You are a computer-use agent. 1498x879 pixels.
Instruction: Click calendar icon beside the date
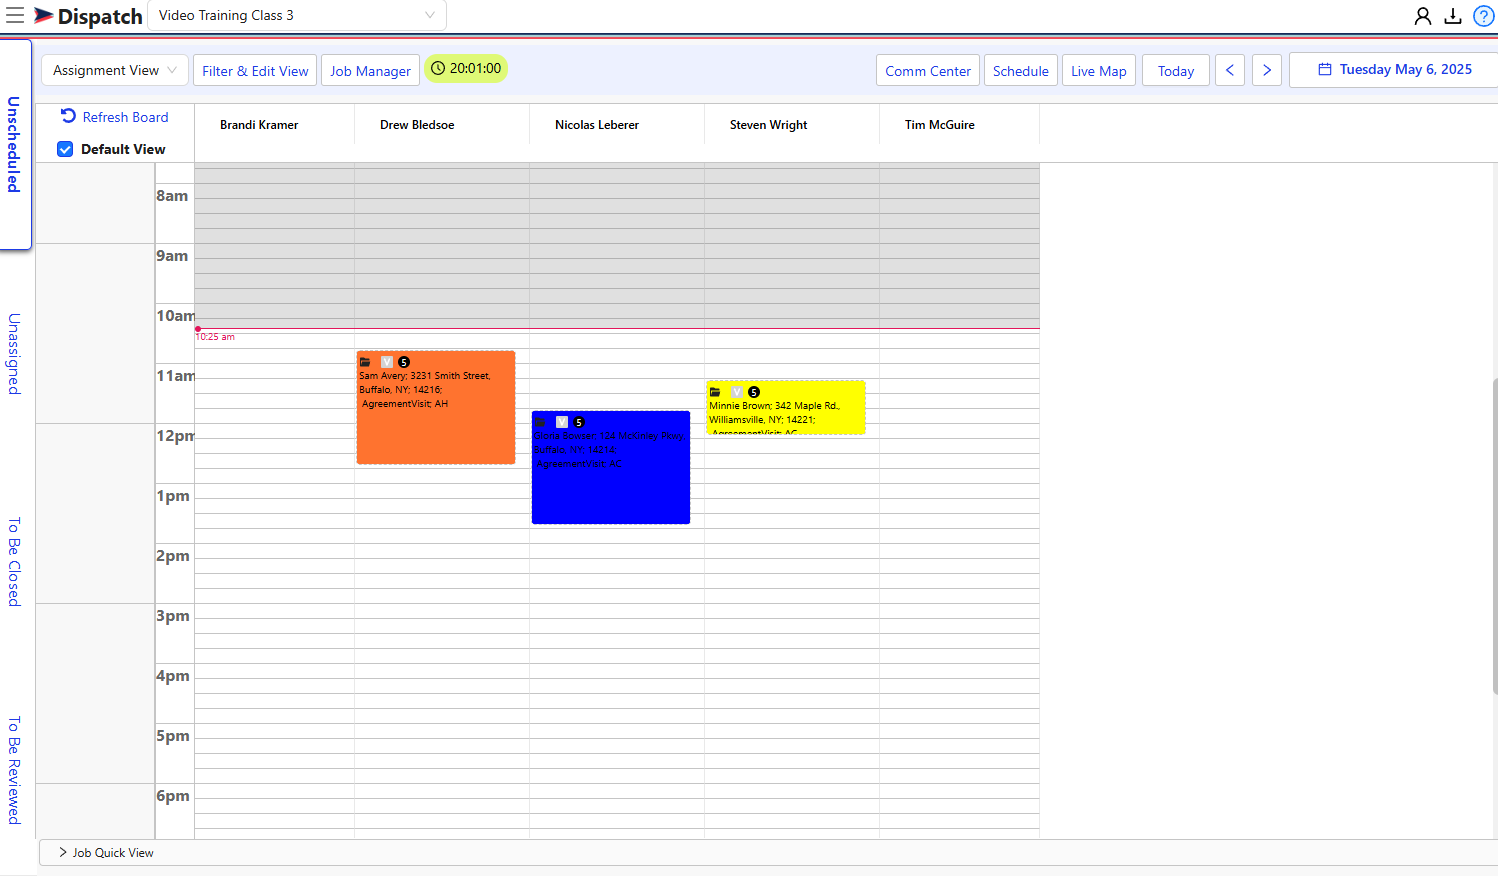point(1325,69)
